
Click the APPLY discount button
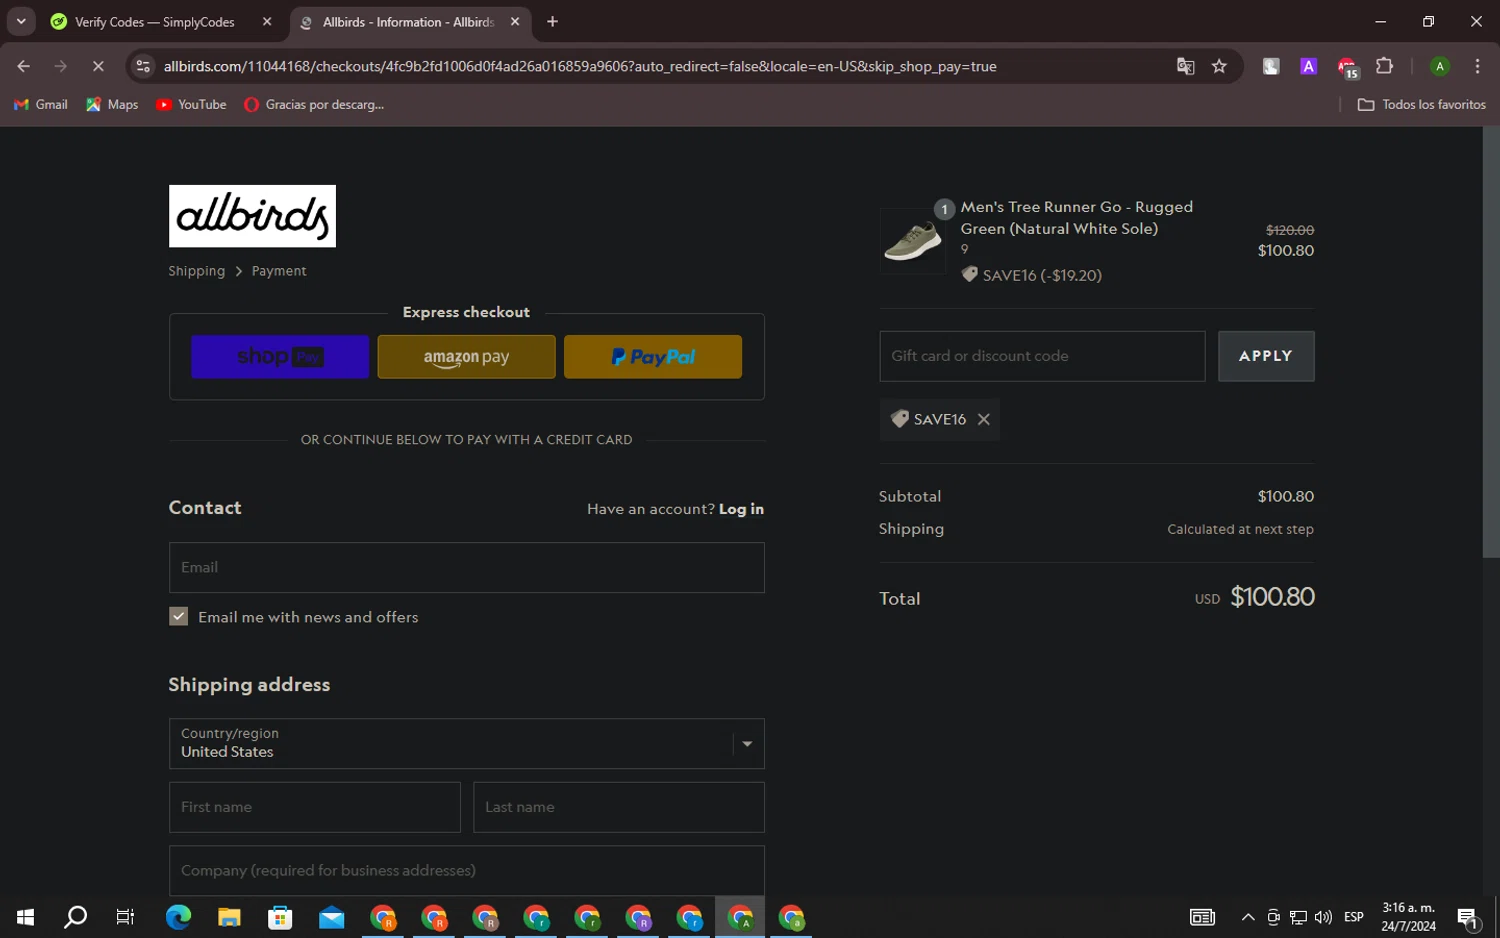[x=1266, y=356]
